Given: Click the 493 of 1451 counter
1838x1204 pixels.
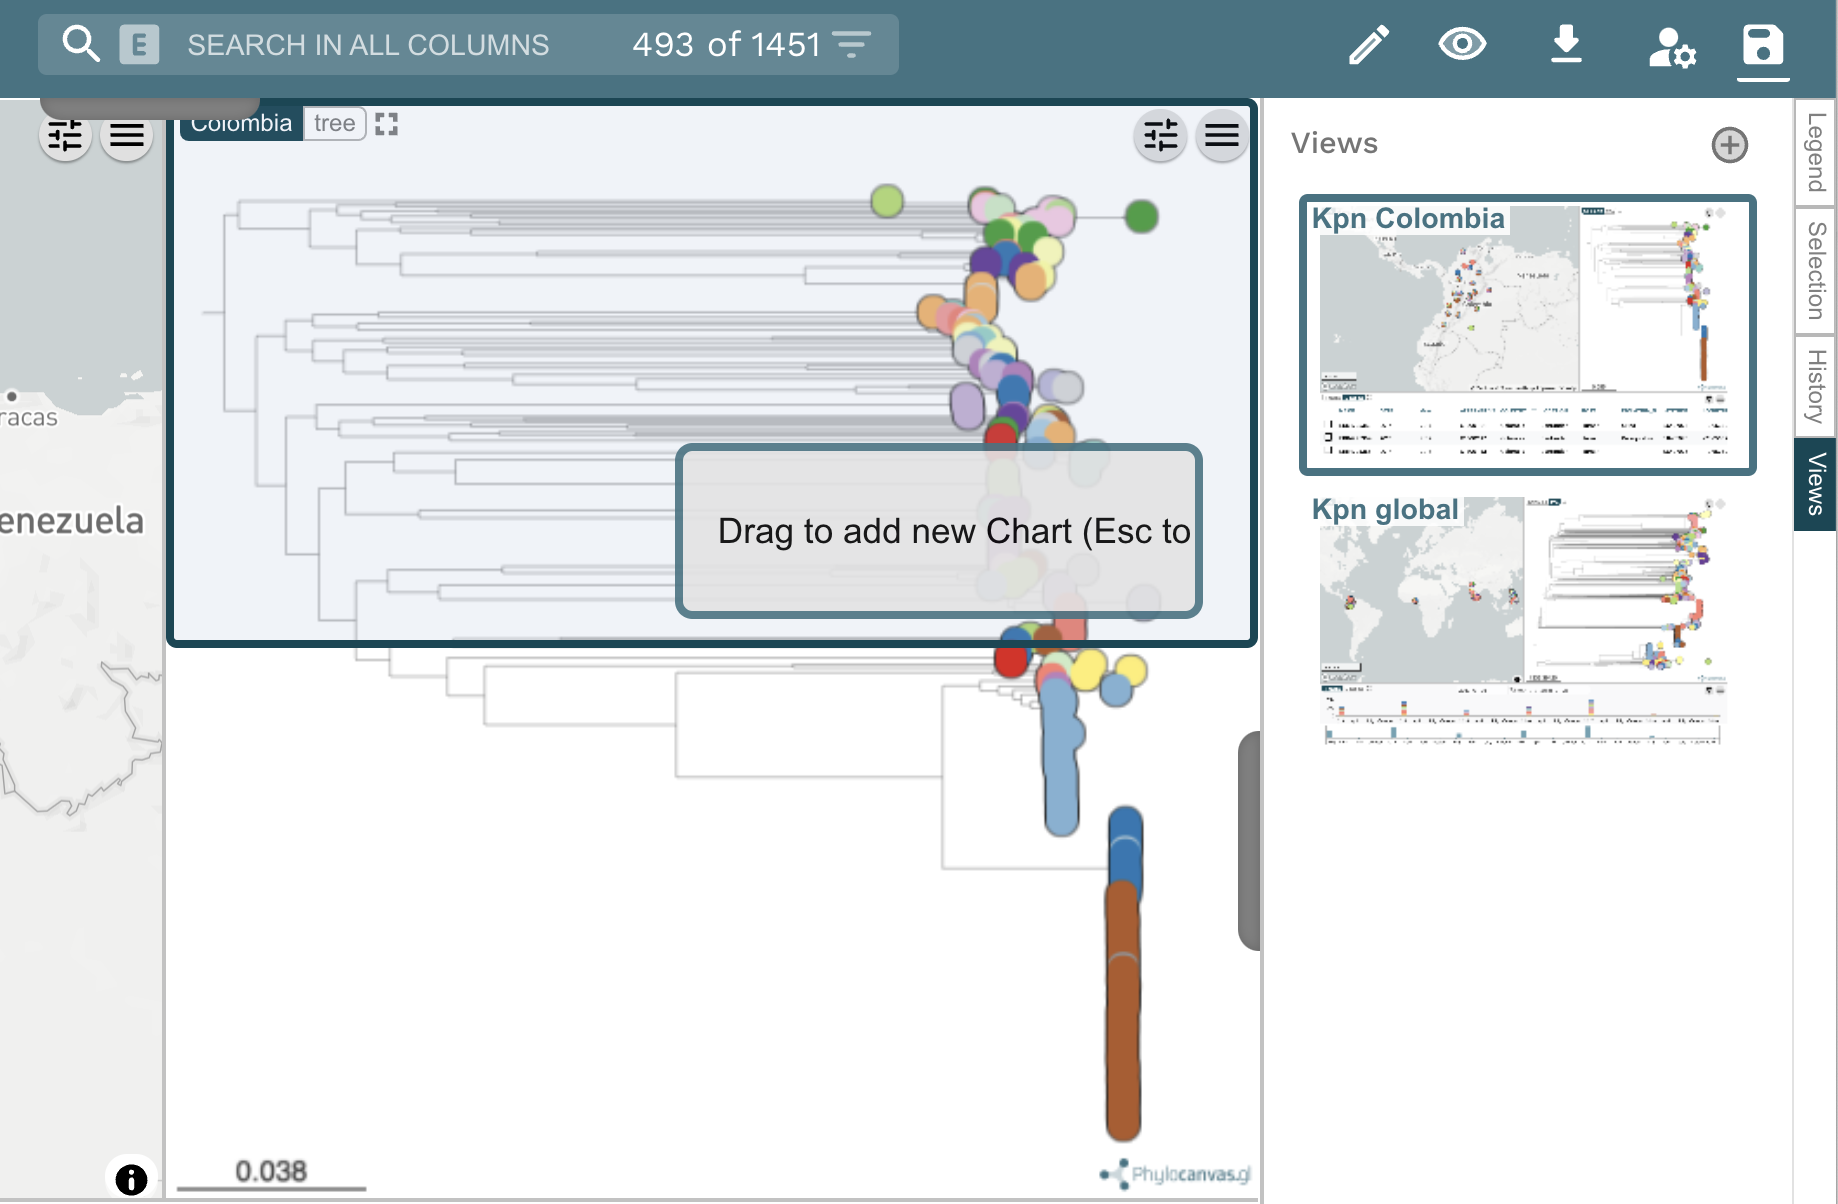Looking at the screenshot, I should point(726,45).
